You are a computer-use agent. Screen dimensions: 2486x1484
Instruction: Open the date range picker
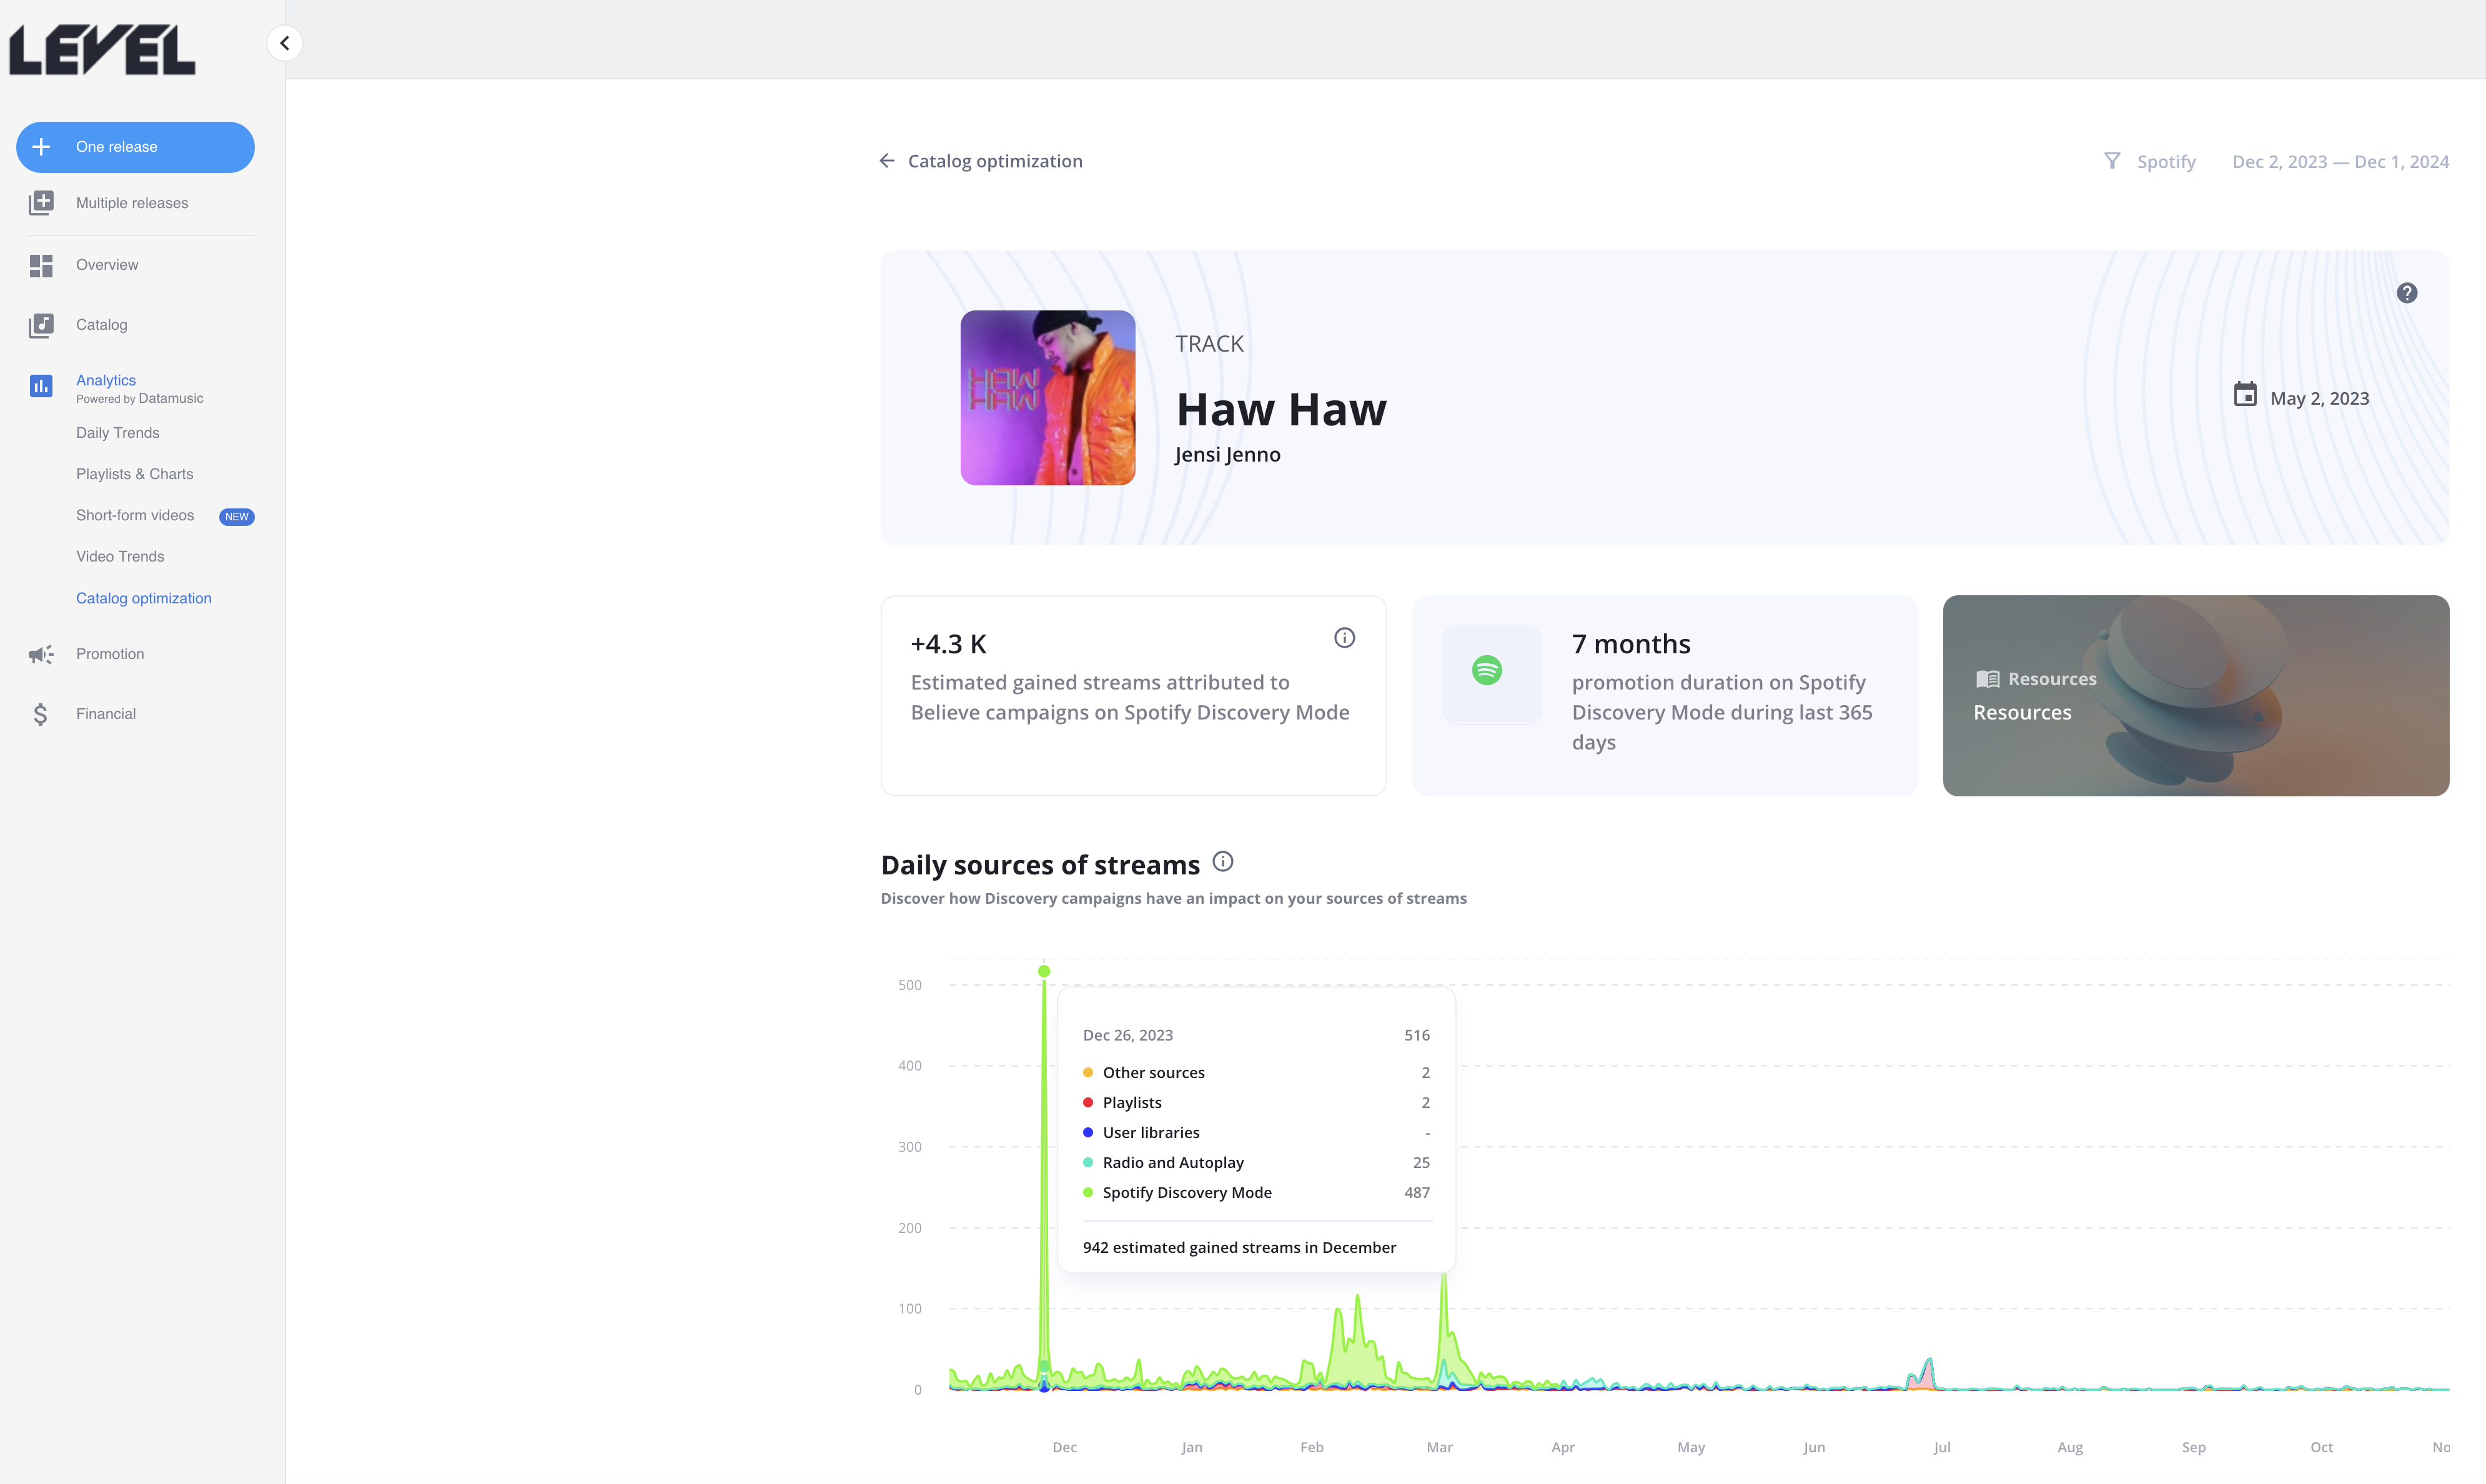[2340, 162]
